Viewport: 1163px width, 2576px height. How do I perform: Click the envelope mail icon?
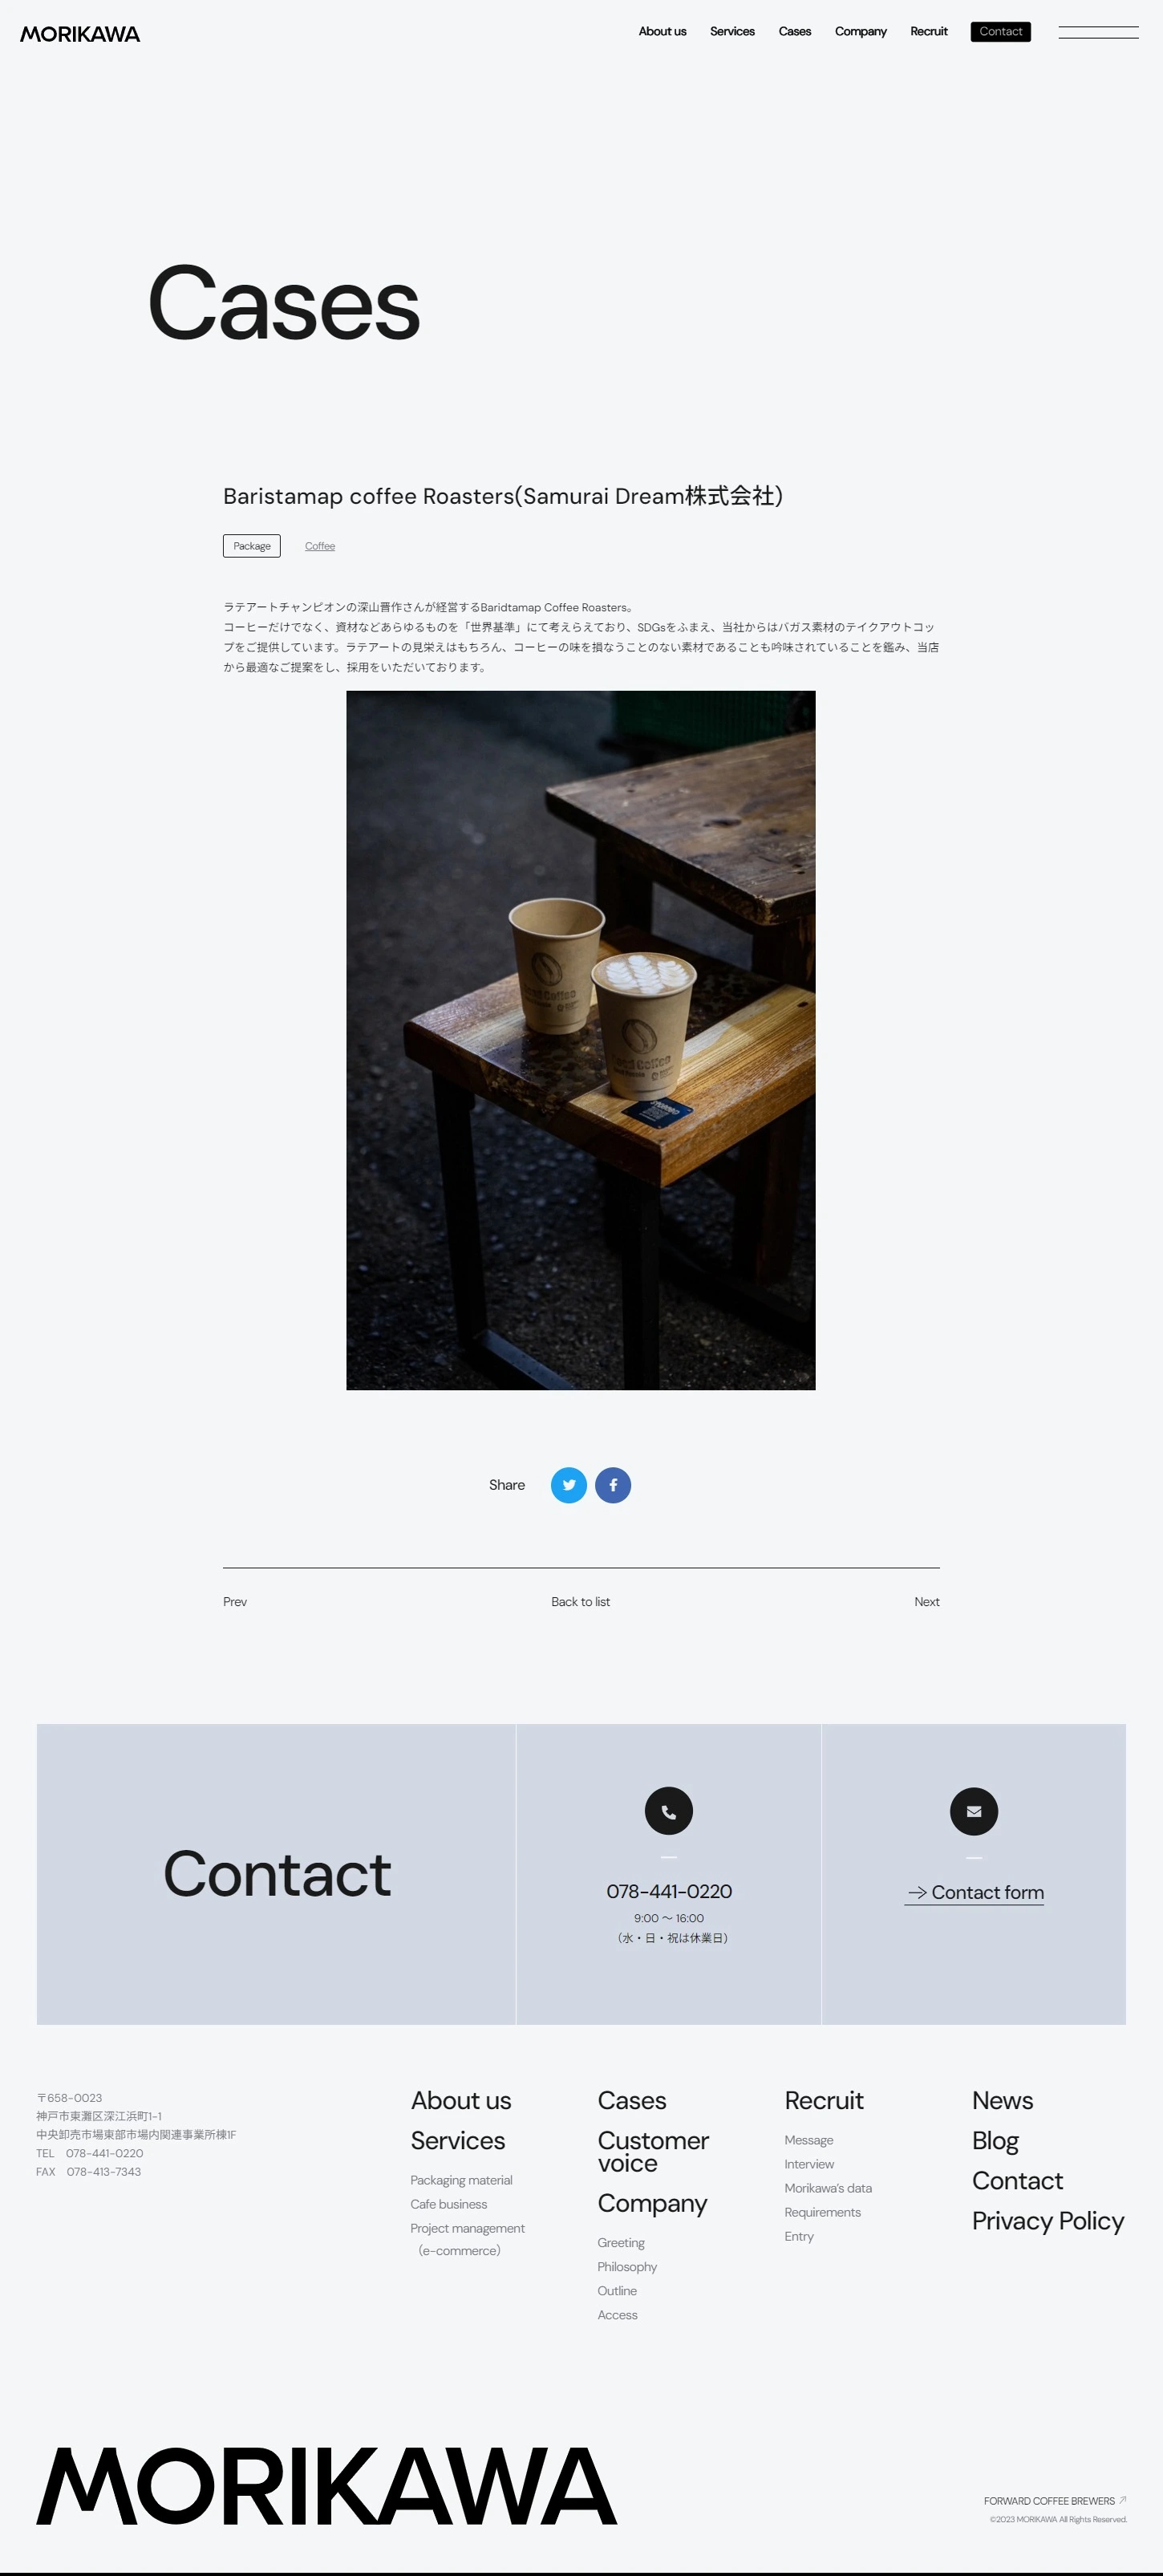(974, 1811)
